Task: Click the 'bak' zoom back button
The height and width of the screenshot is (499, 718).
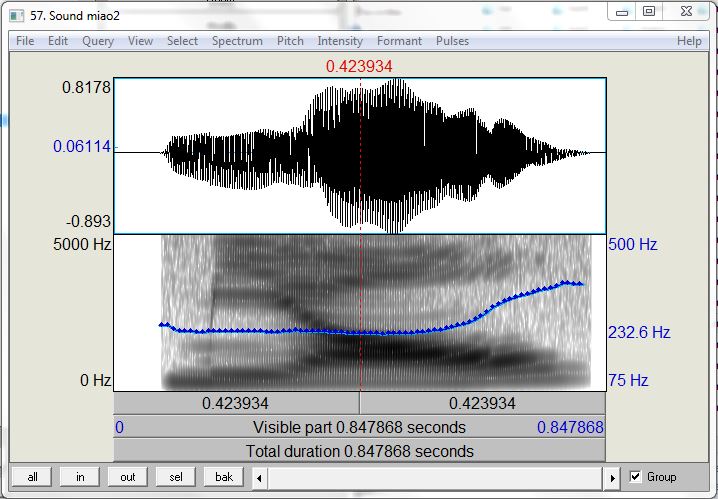Action: [x=224, y=477]
